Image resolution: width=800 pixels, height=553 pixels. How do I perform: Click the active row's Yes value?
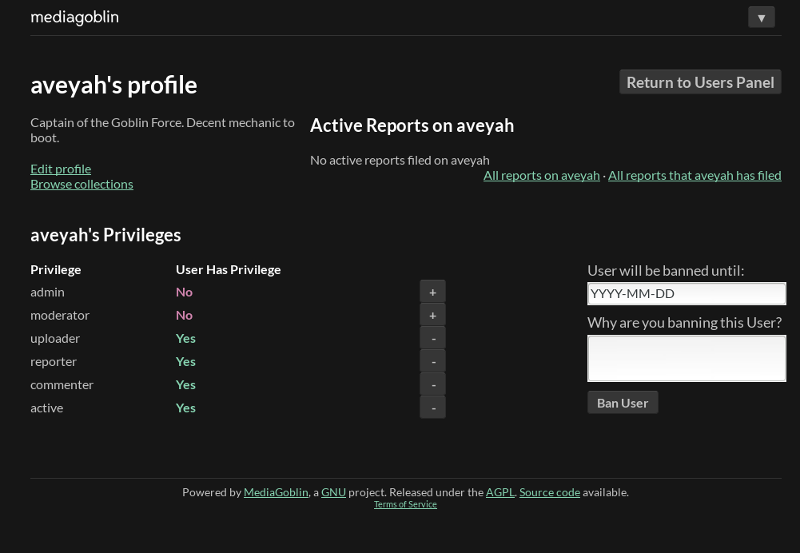click(x=186, y=408)
